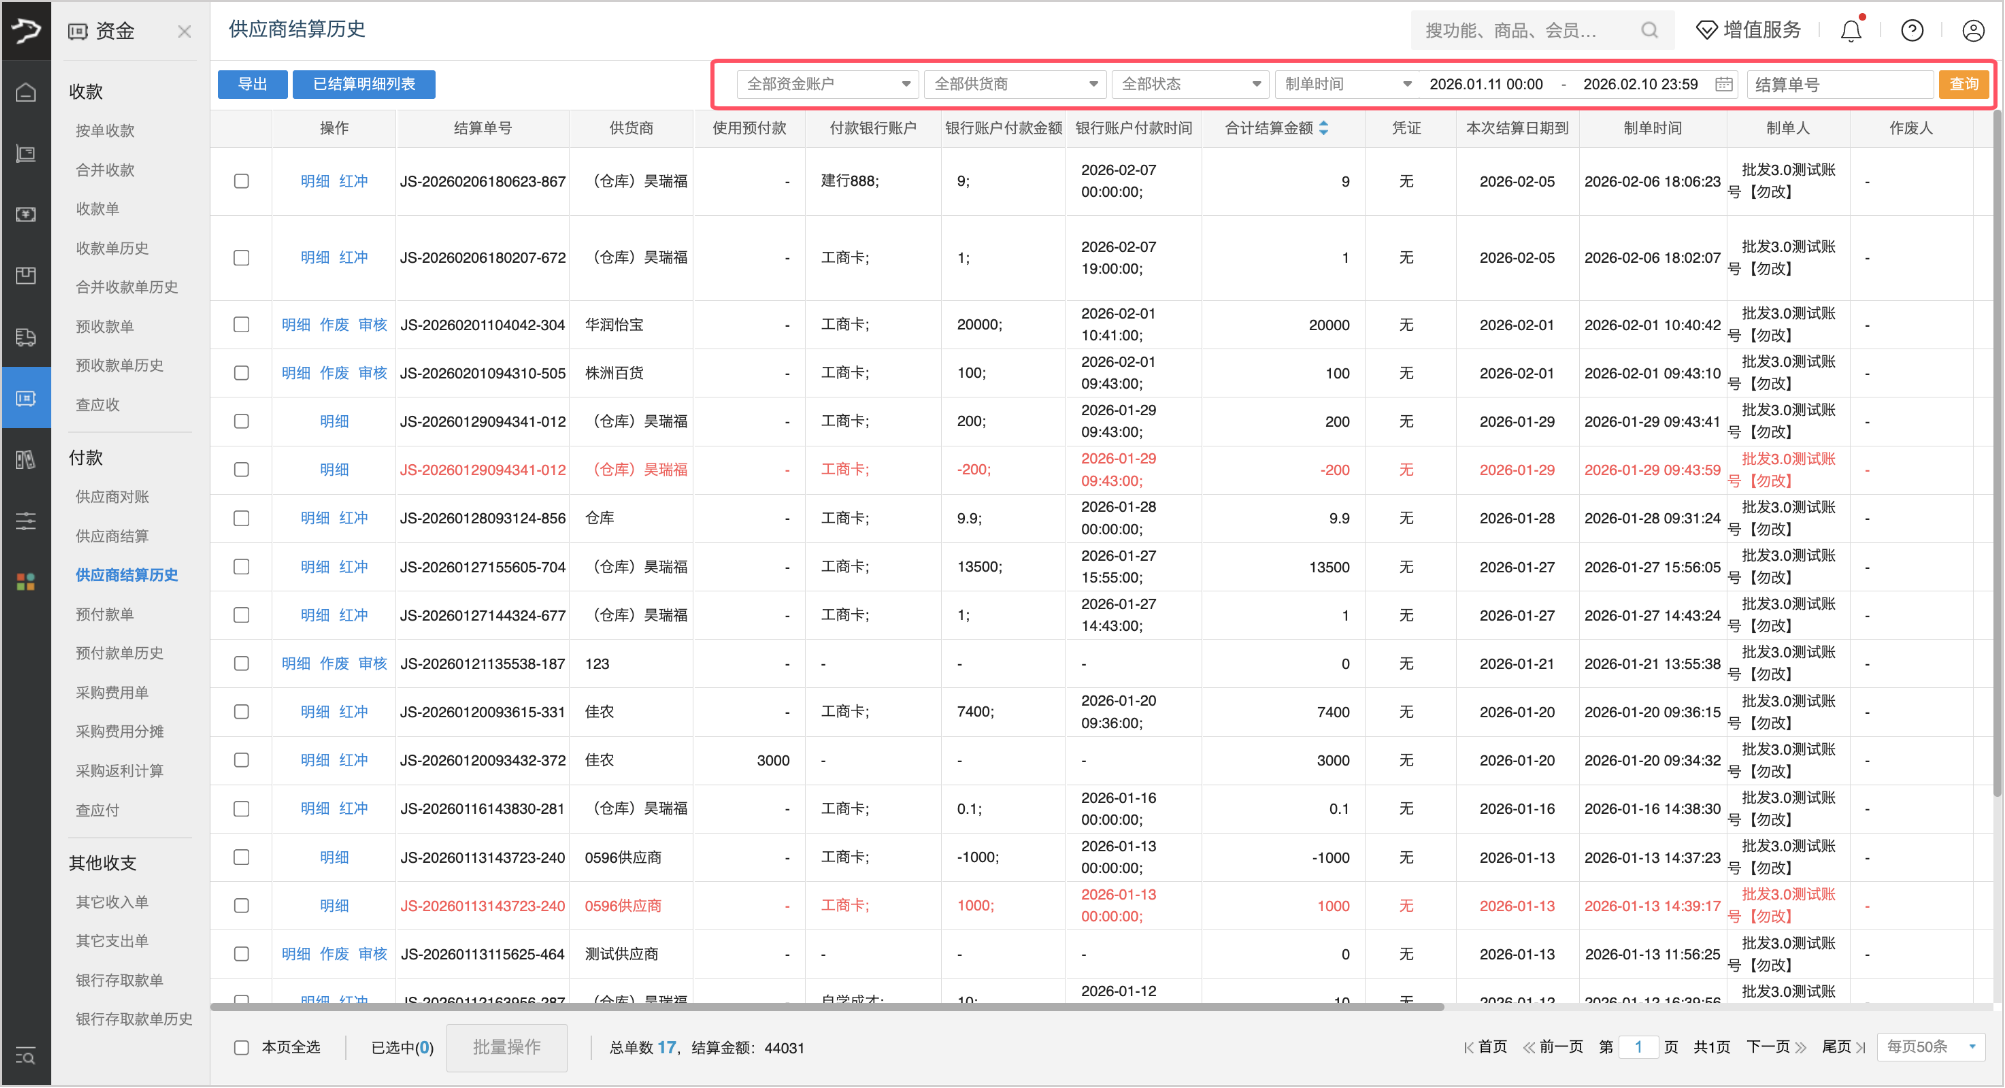Click the 导出 export button

252,84
